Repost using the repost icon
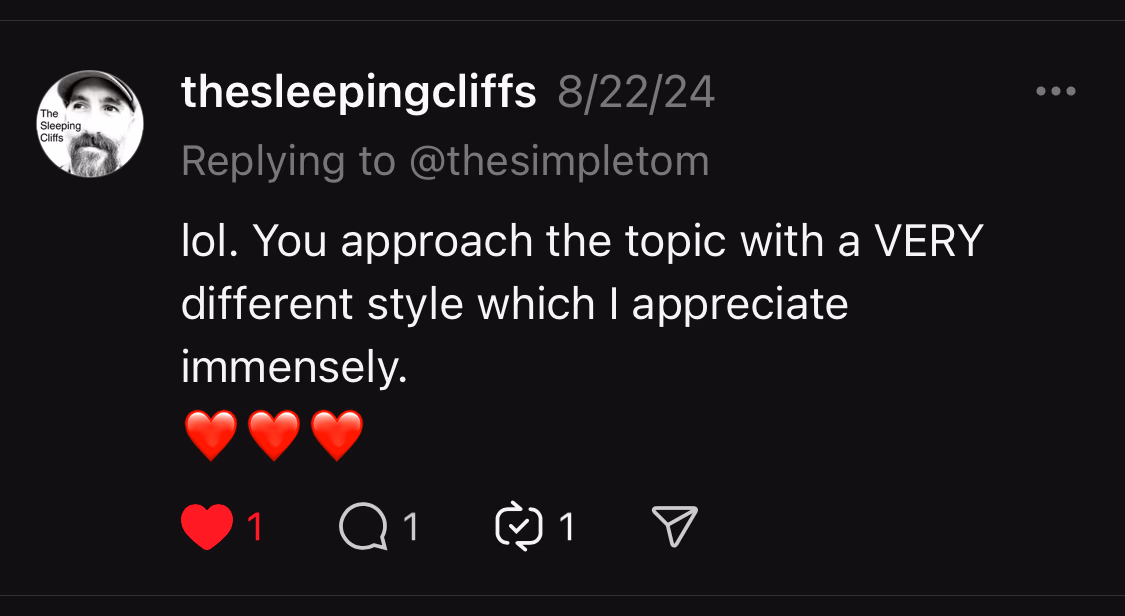 click(518, 526)
